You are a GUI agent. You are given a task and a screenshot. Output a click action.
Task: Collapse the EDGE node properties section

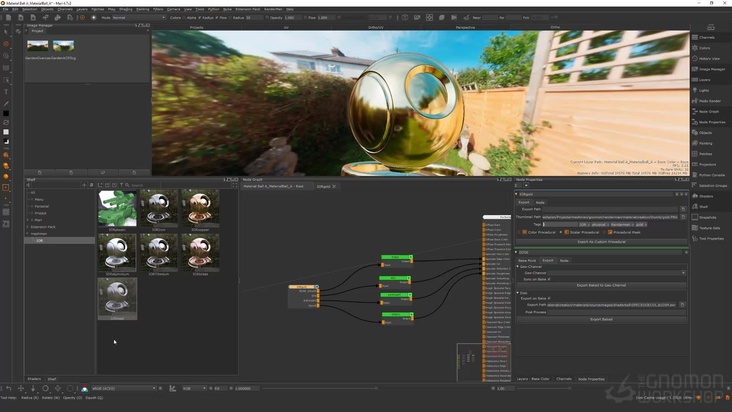[x=517, y=252]
